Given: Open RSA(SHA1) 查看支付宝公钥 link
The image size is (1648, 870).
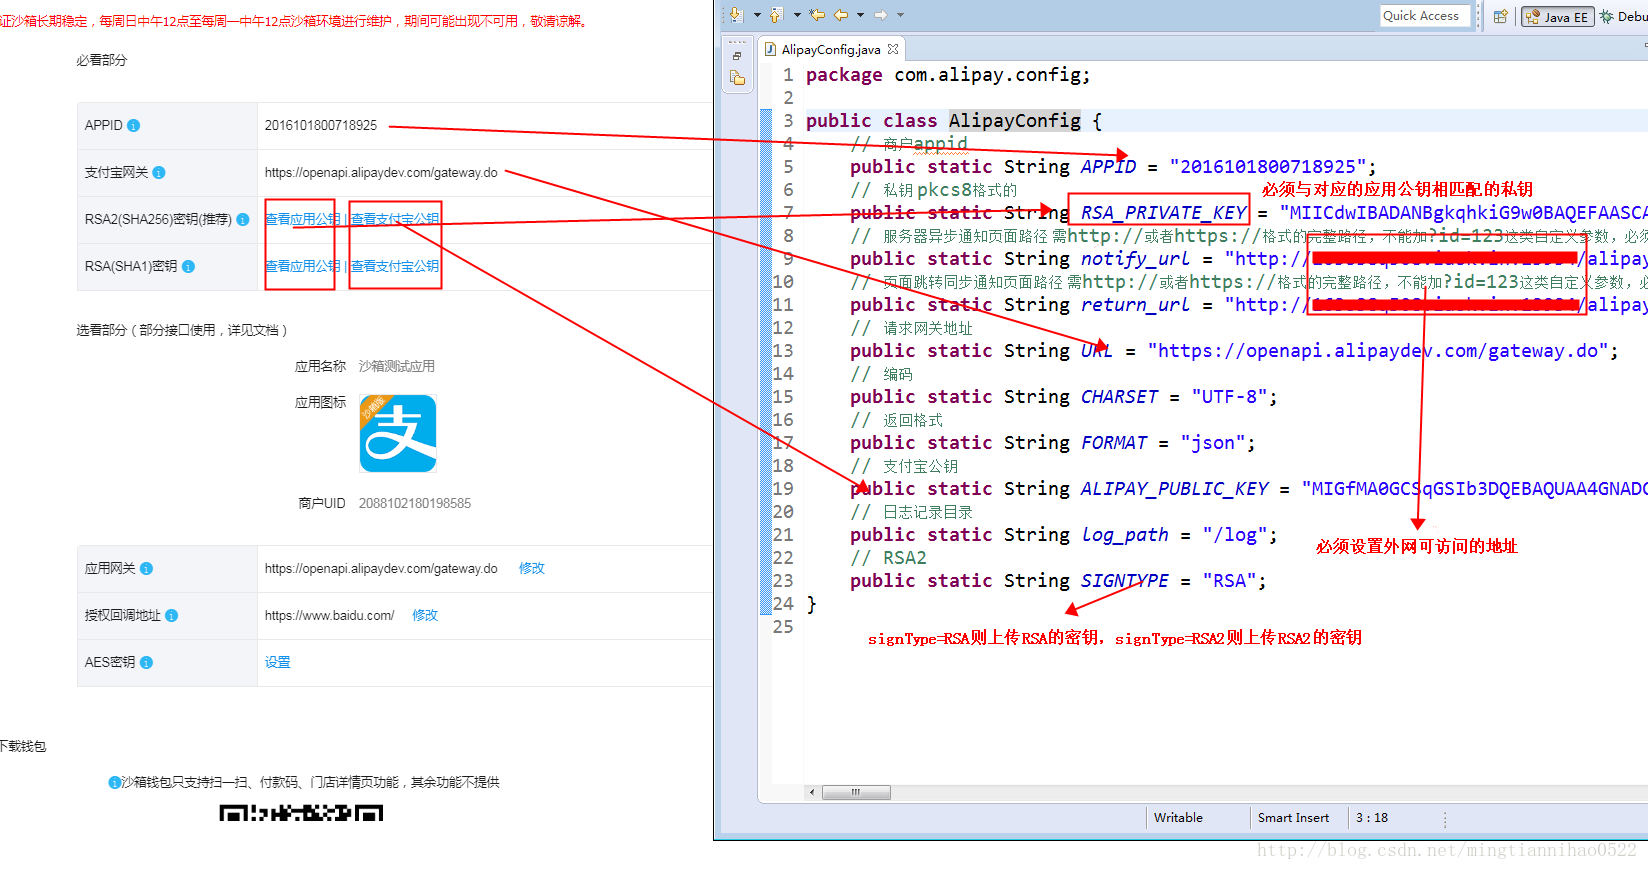Looking at the screenshot, I should click(x=395, y=266).
